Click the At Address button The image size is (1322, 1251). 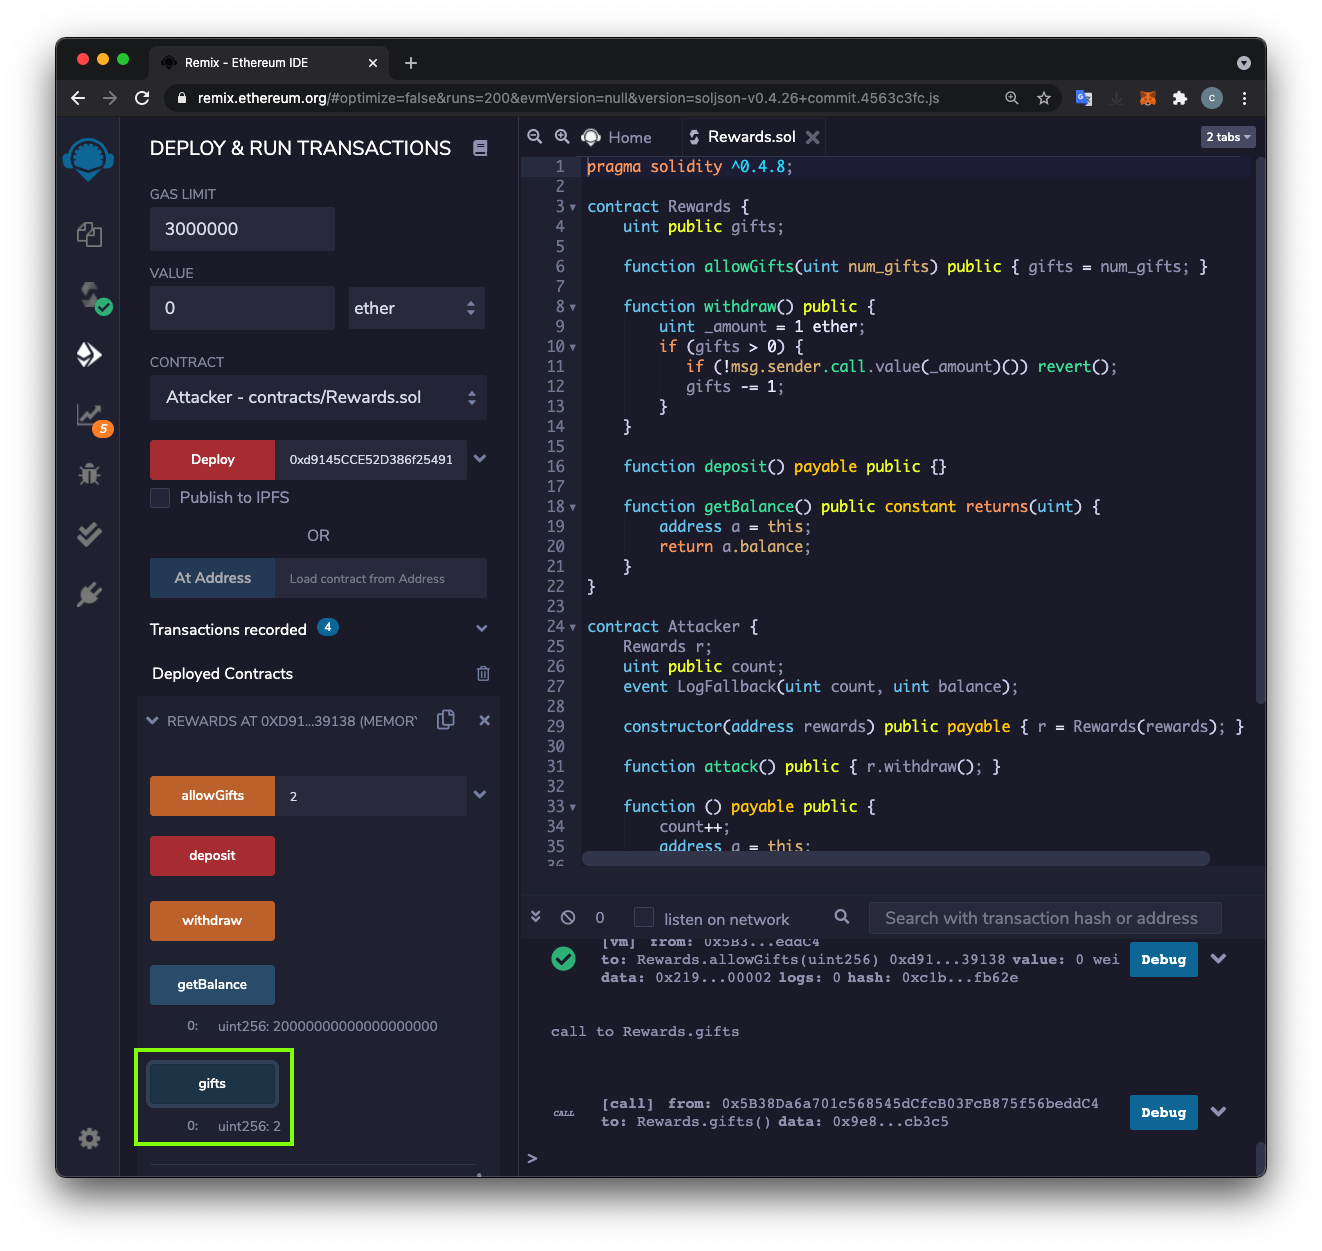[212, 578]
